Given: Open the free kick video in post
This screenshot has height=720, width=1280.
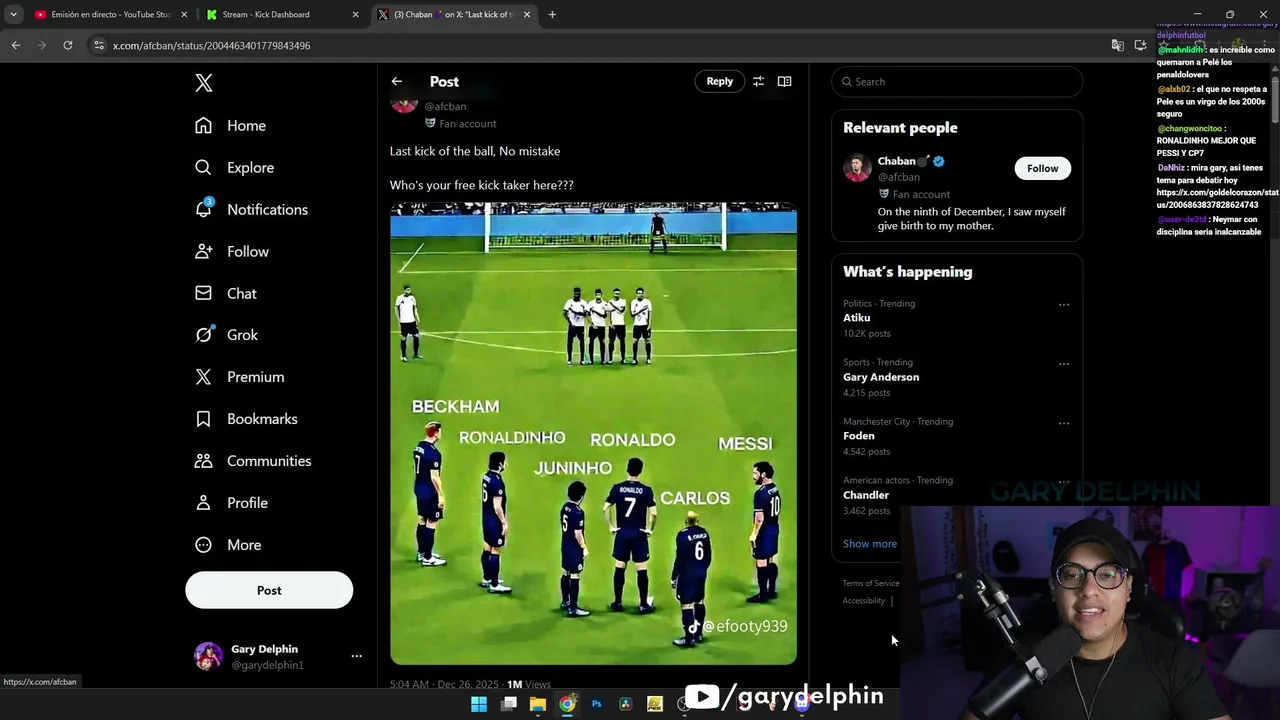Looking at the screenshot, I should click(593, 433).
